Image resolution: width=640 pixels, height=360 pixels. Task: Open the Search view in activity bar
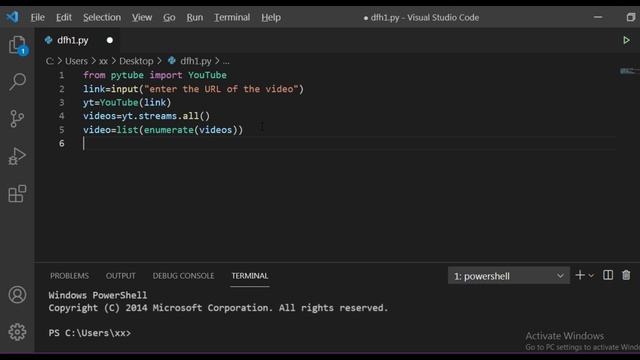click(17, 82)
